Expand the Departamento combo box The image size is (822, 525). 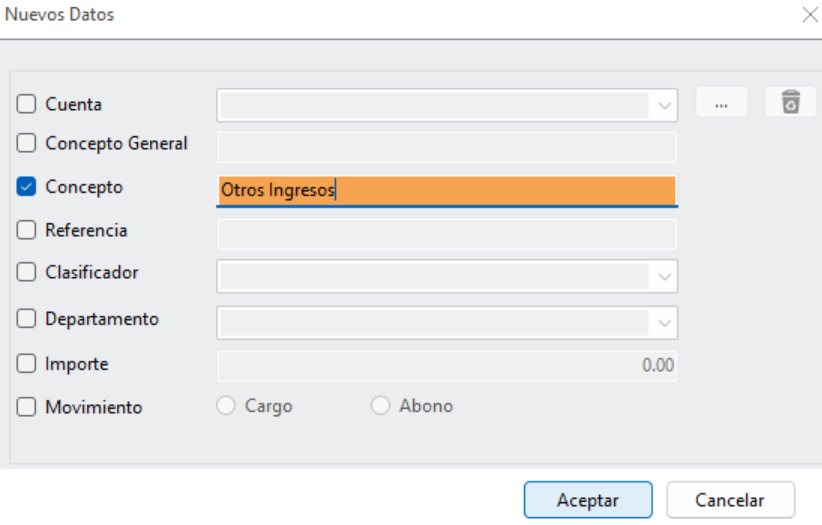tap(664, 323)
